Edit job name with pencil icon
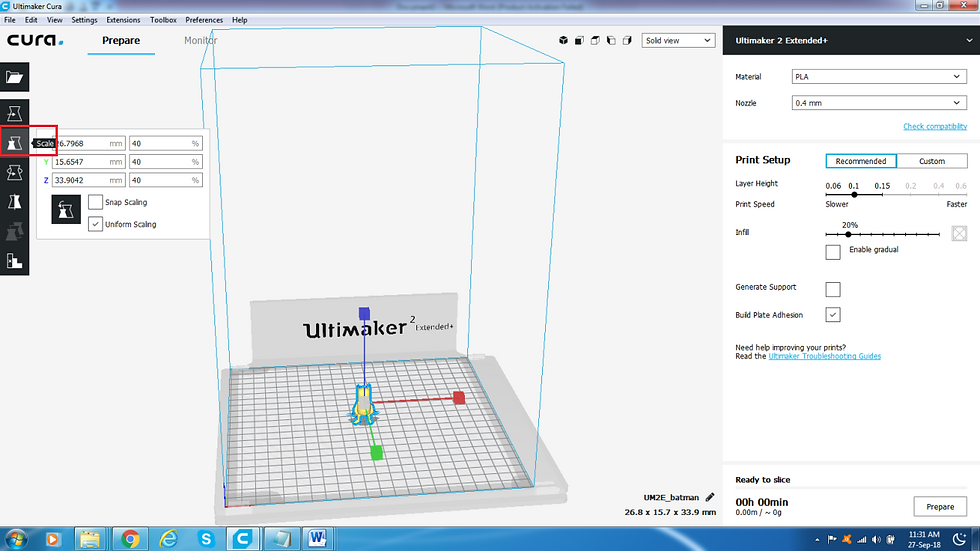The width and height of the screenshot is (980, 551). tap(710, 497)
